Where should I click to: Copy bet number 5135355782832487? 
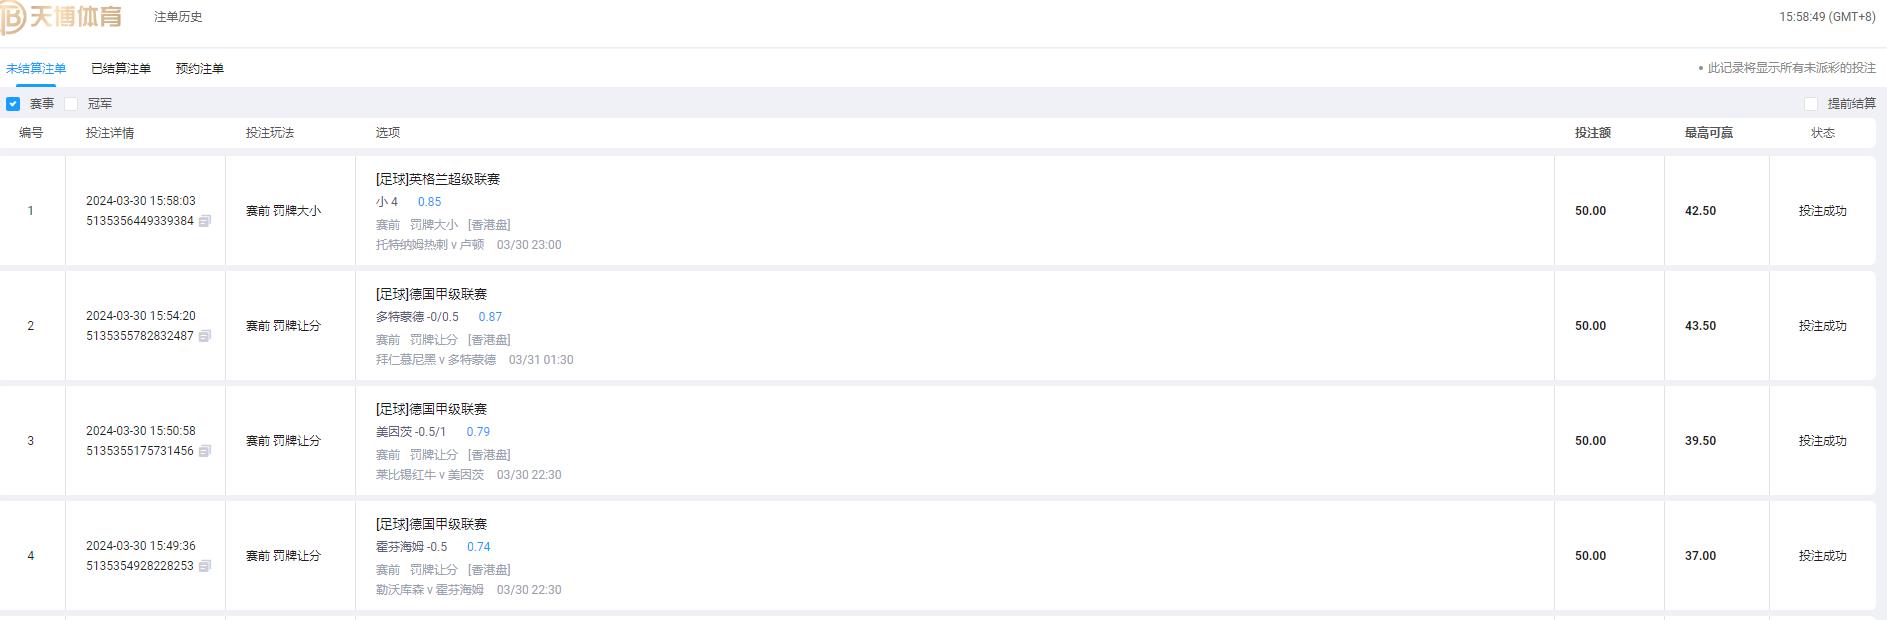(205, 336)
